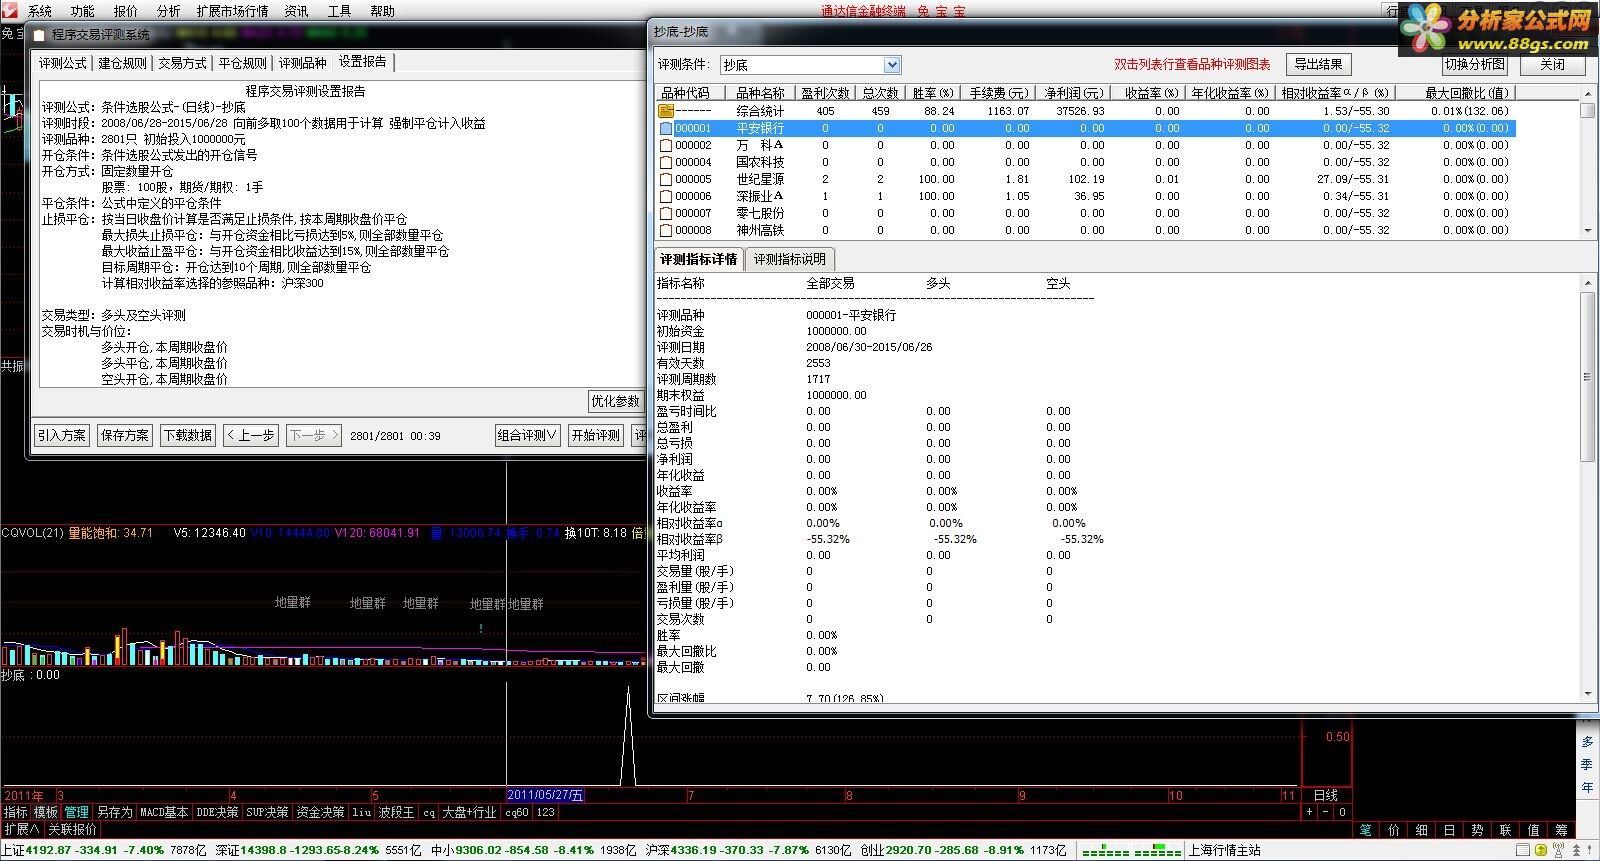Open the 评测条件 combo box
The width and height of the screenshot is (1600, 861).
pos(811,65)
